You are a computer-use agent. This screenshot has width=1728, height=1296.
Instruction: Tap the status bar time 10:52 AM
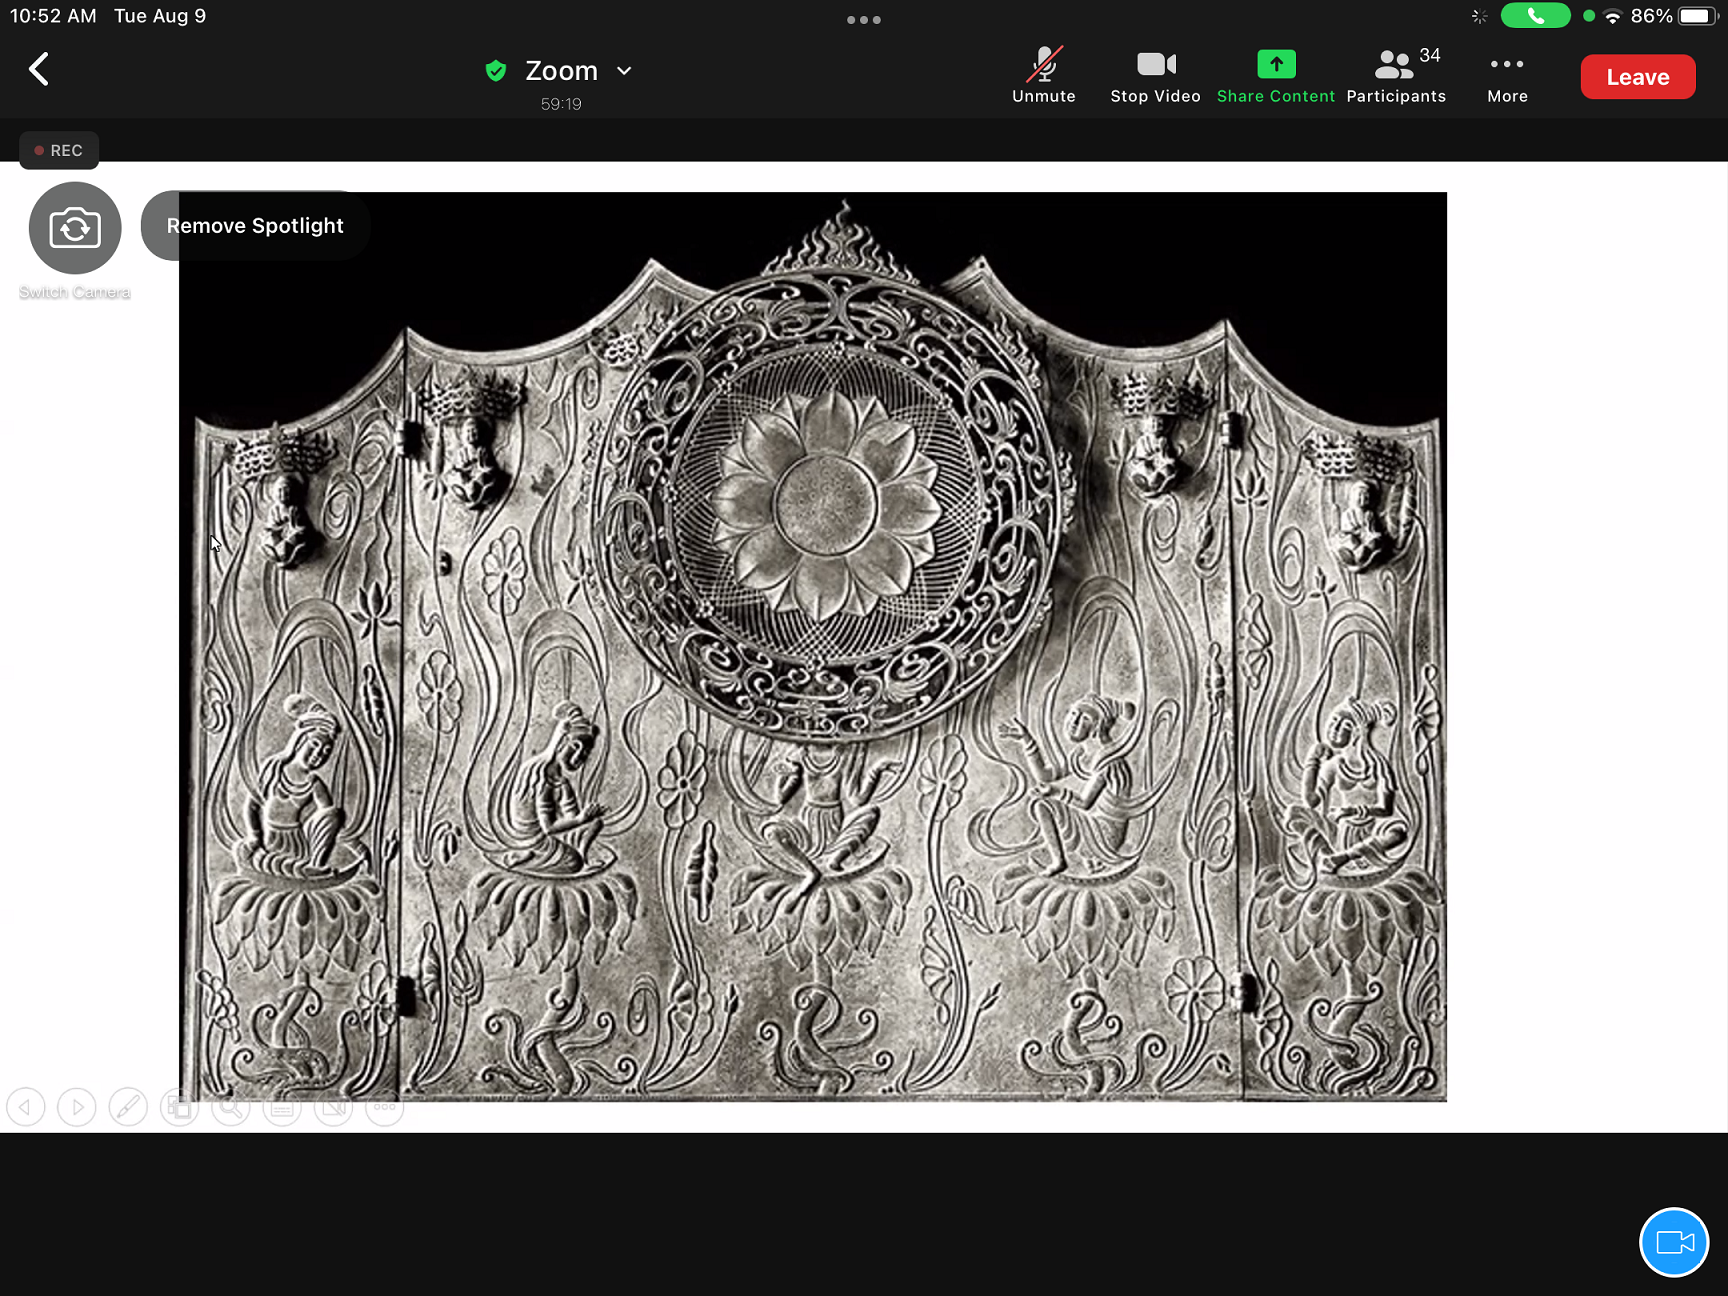(x=53, y=16)
